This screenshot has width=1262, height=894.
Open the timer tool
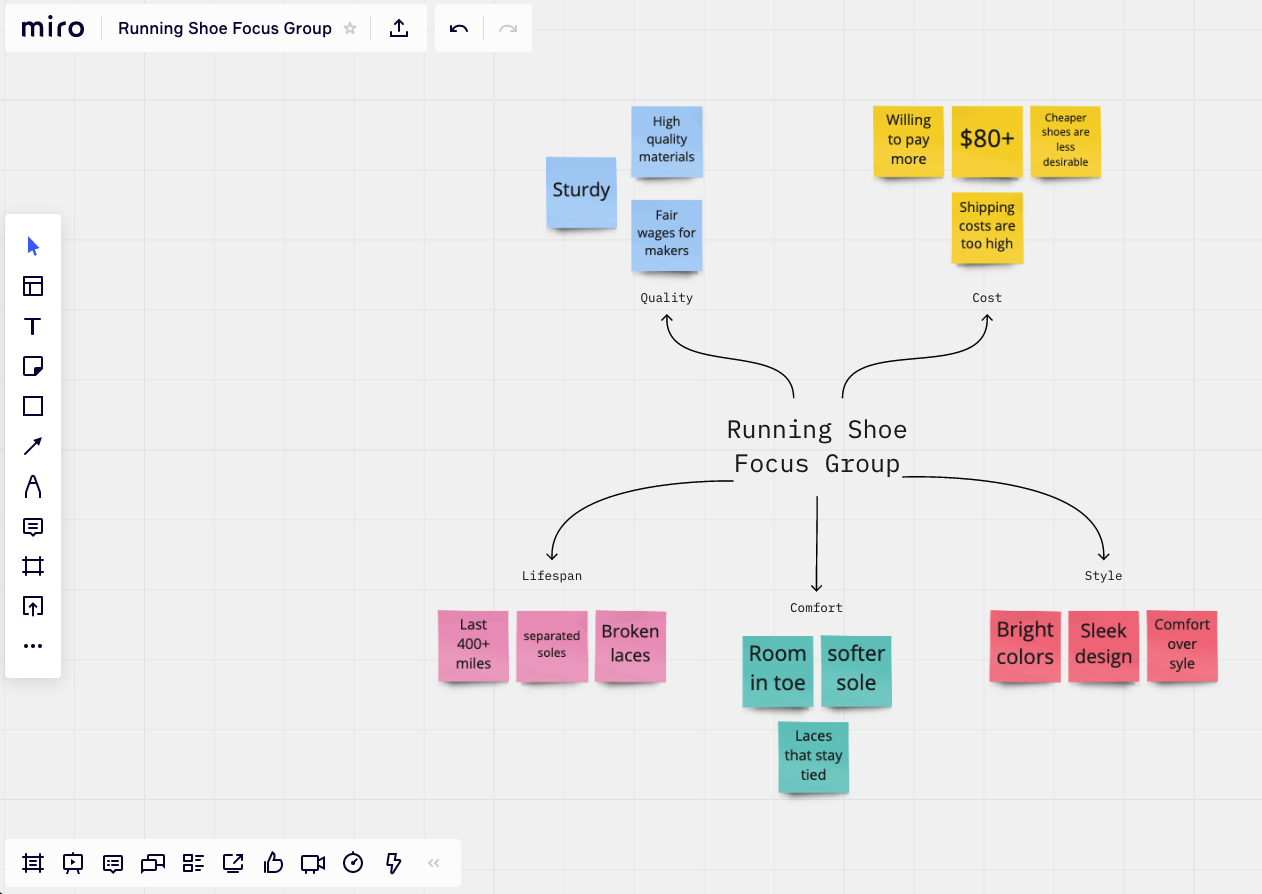[x=352, y=863]
